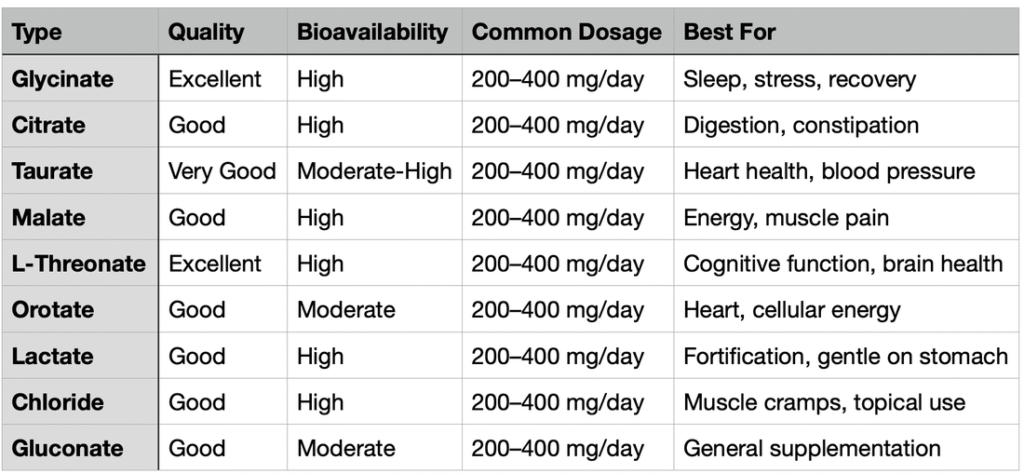The image size is (1024, 474).
Task: Select the "General supplementation" cell
Action: tap(812, 448)
